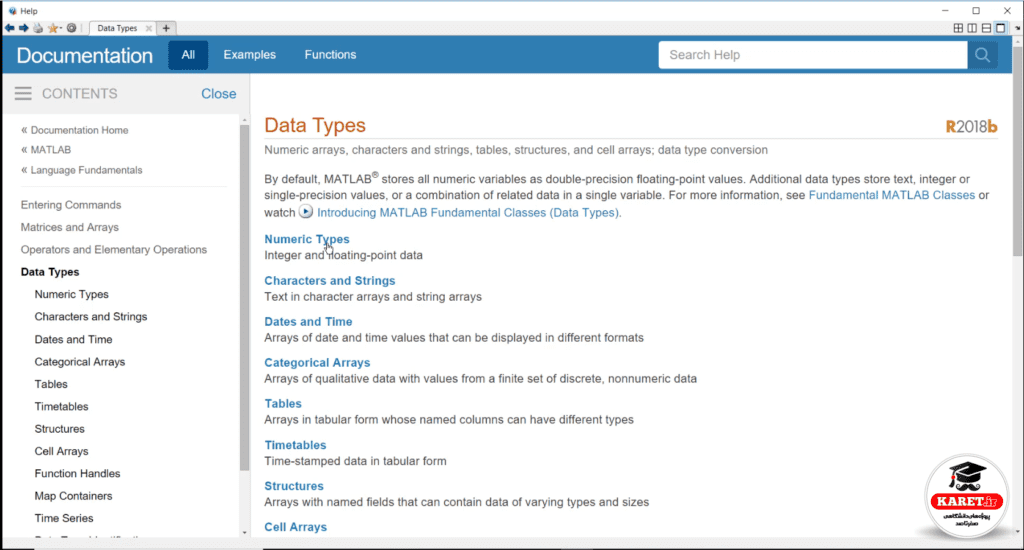Open Function Handles in the sidebar
Screen dimensions: 1024x550
click(77, 473)
